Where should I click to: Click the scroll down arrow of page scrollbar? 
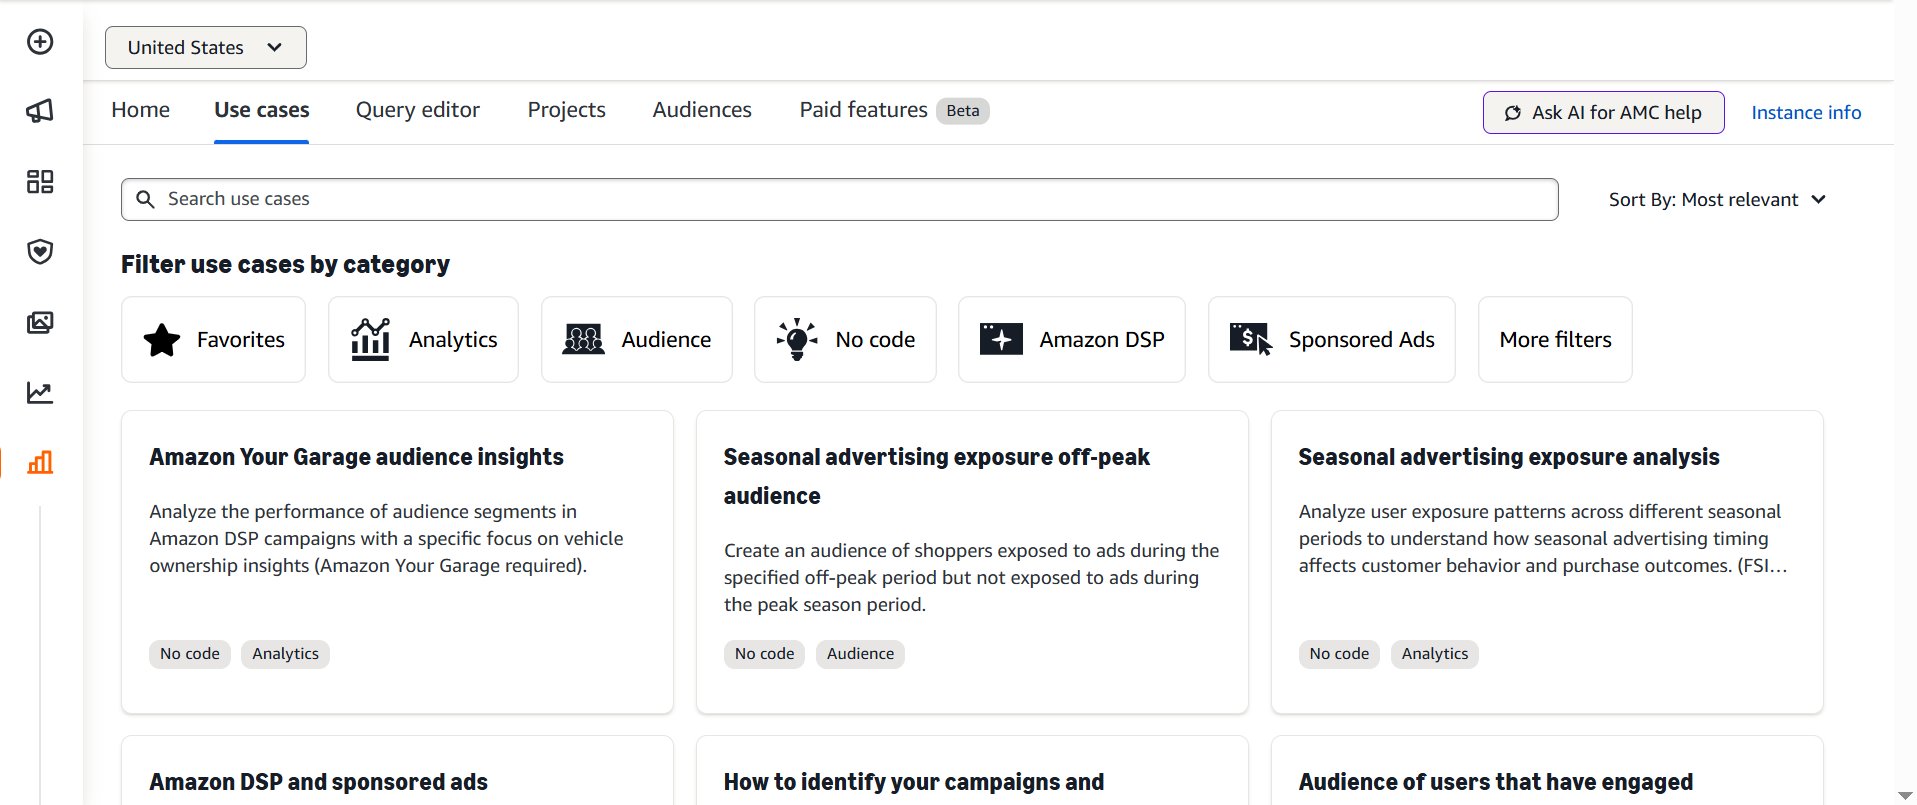(x=1905, y=795)
